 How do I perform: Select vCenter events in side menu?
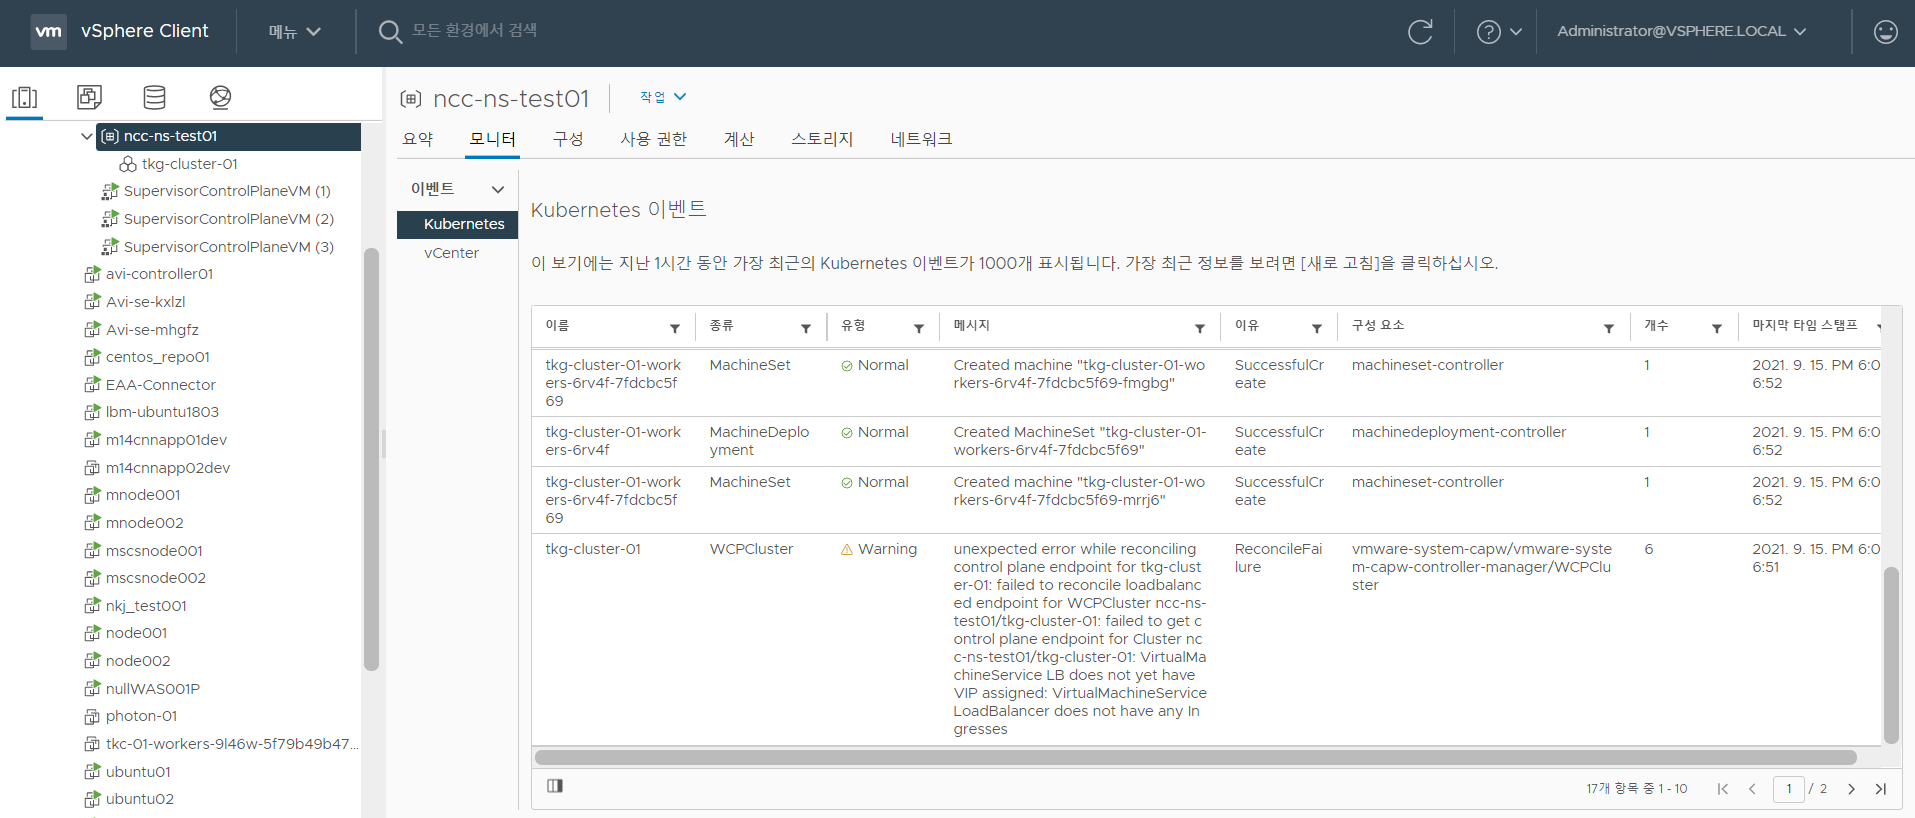(451, 253)
